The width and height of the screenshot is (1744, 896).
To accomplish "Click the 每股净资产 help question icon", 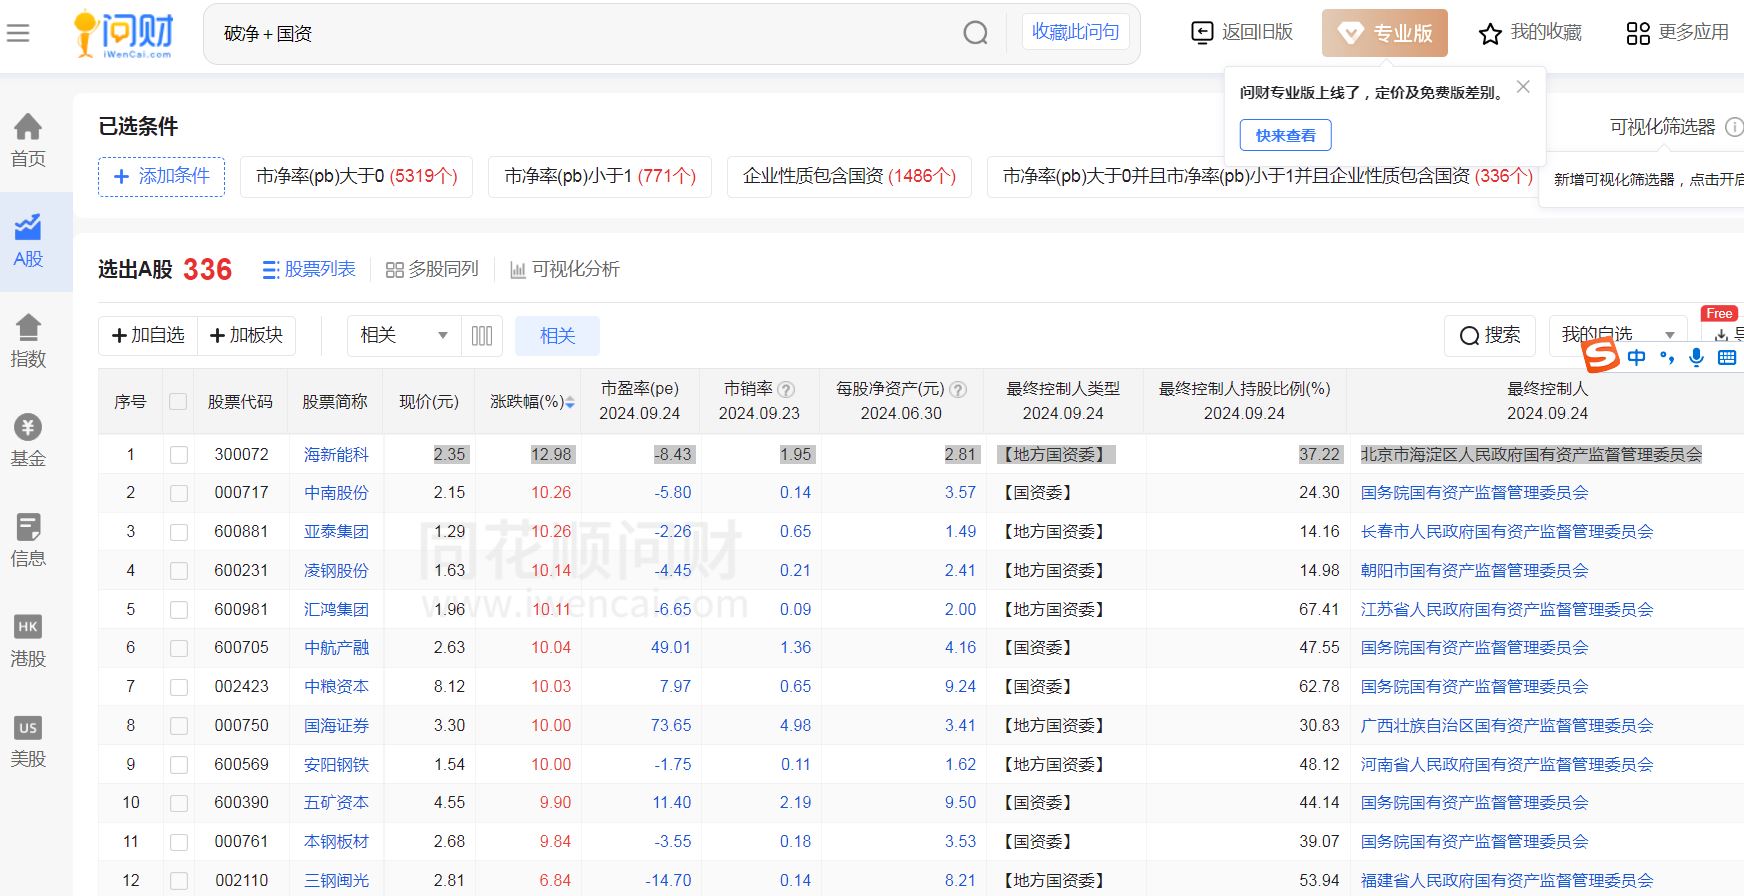I will point(958,389).
